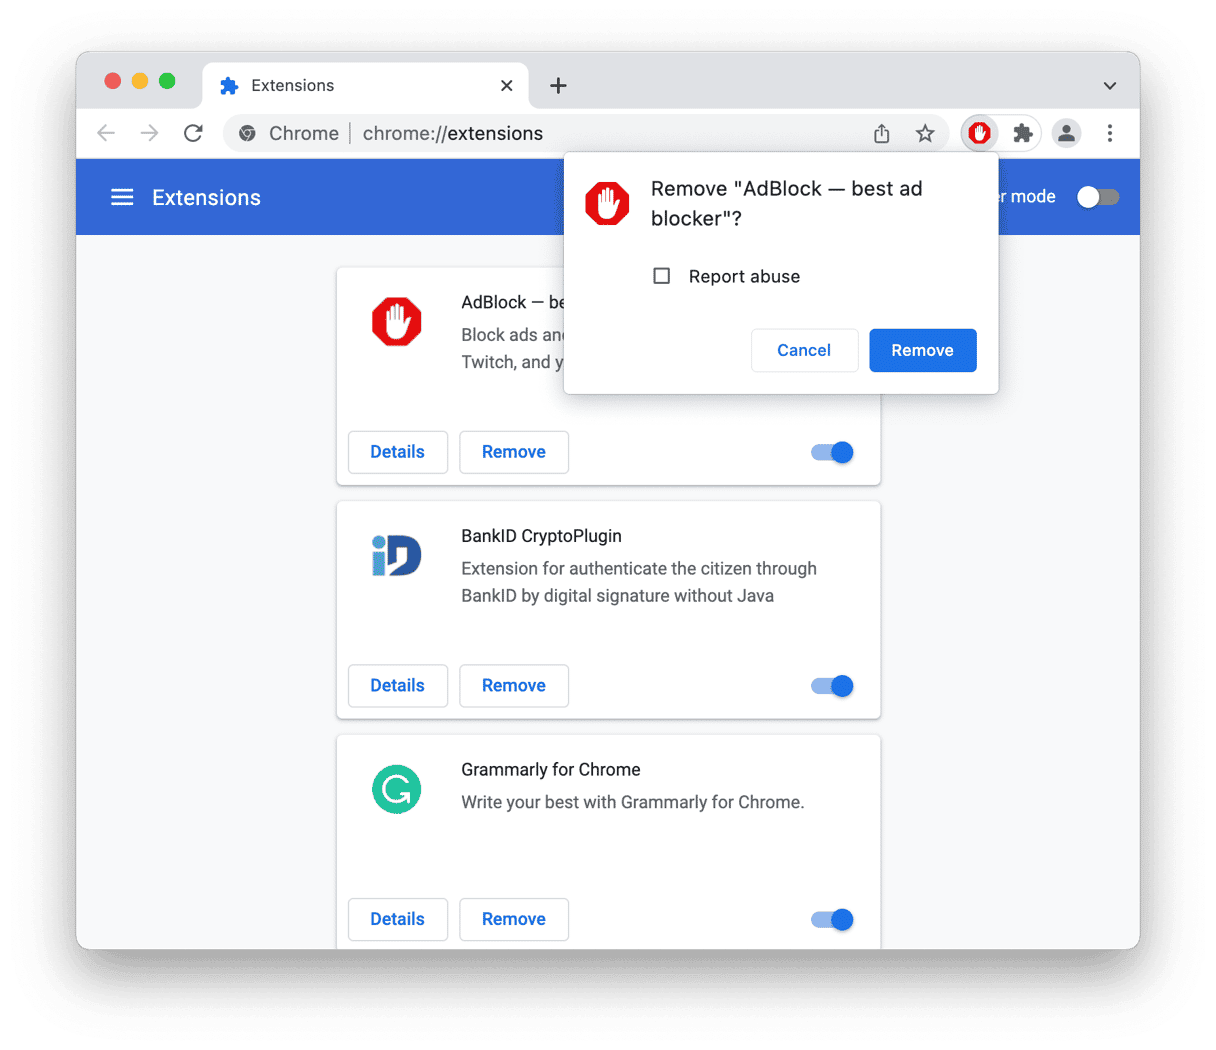Image resolution: width=1216 pixels, height=1050 pixels.
Task: Click the Grammarly extension logo
Action: [x=397, y=789]
